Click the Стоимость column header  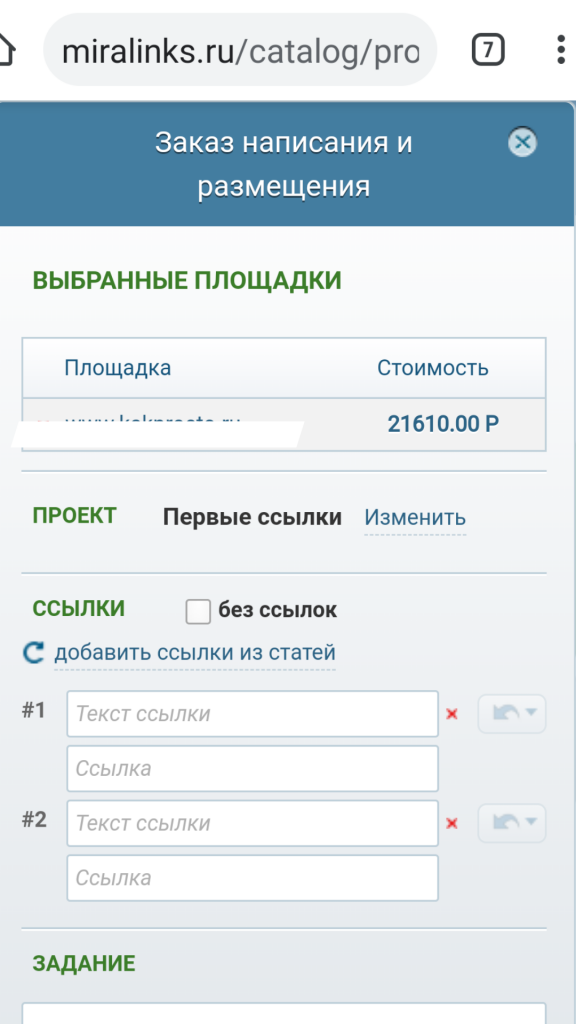432,368
